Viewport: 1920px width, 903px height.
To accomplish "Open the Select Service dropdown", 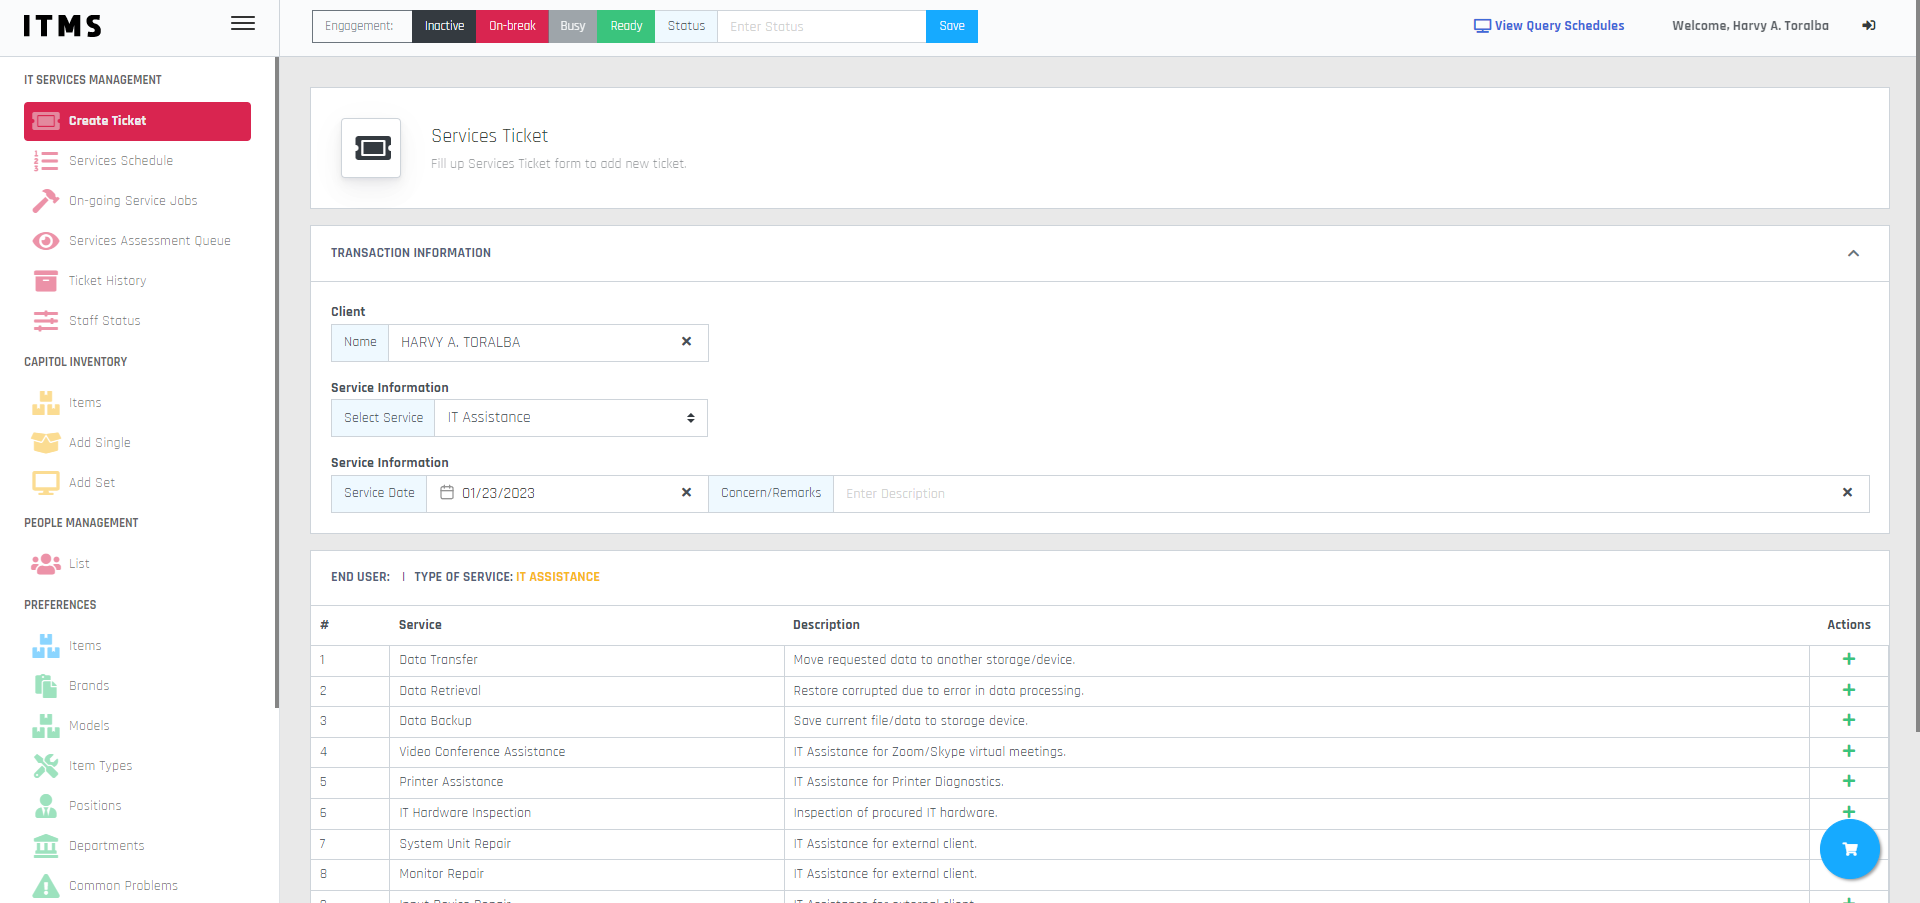I will pos(570,418).
